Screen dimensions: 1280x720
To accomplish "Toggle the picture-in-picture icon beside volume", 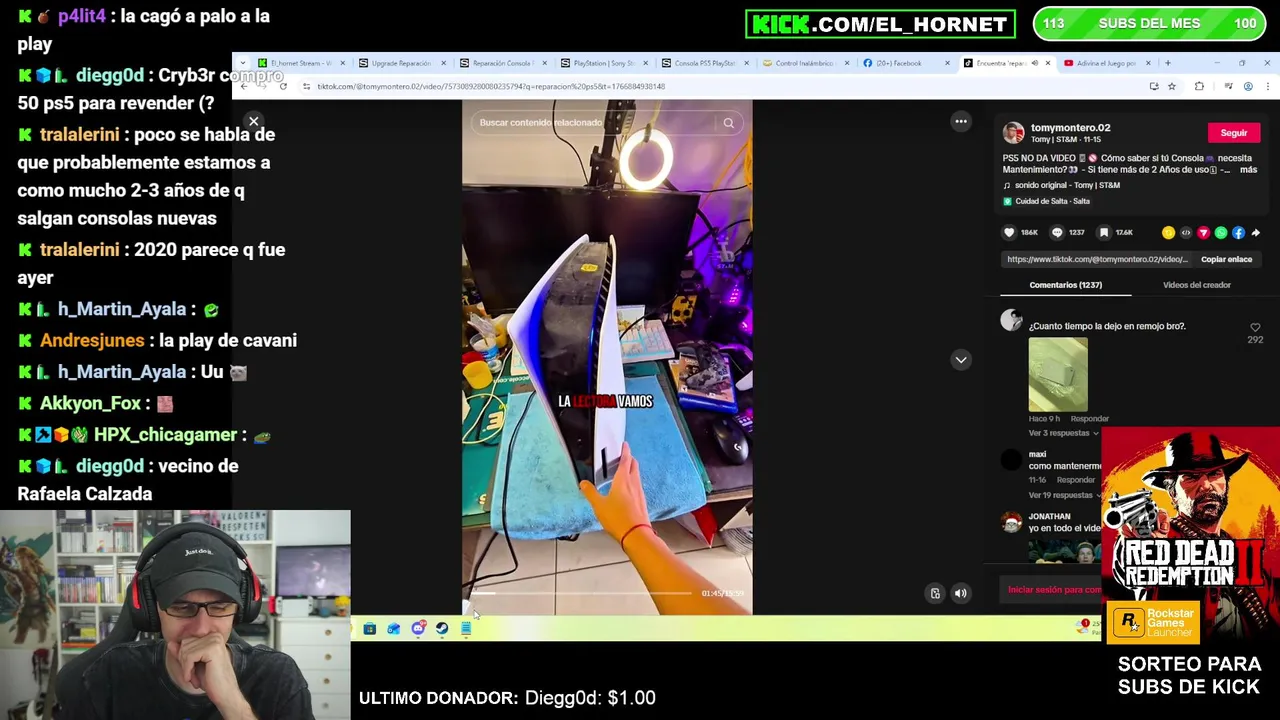I will coord(935,594).
